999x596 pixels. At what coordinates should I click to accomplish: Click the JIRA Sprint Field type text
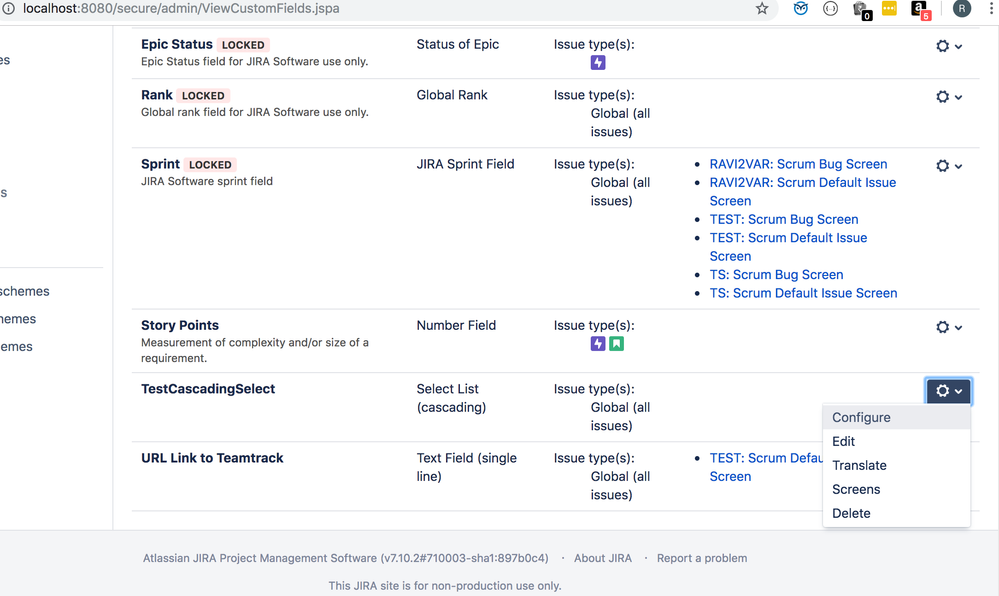[x=465, y=164]
